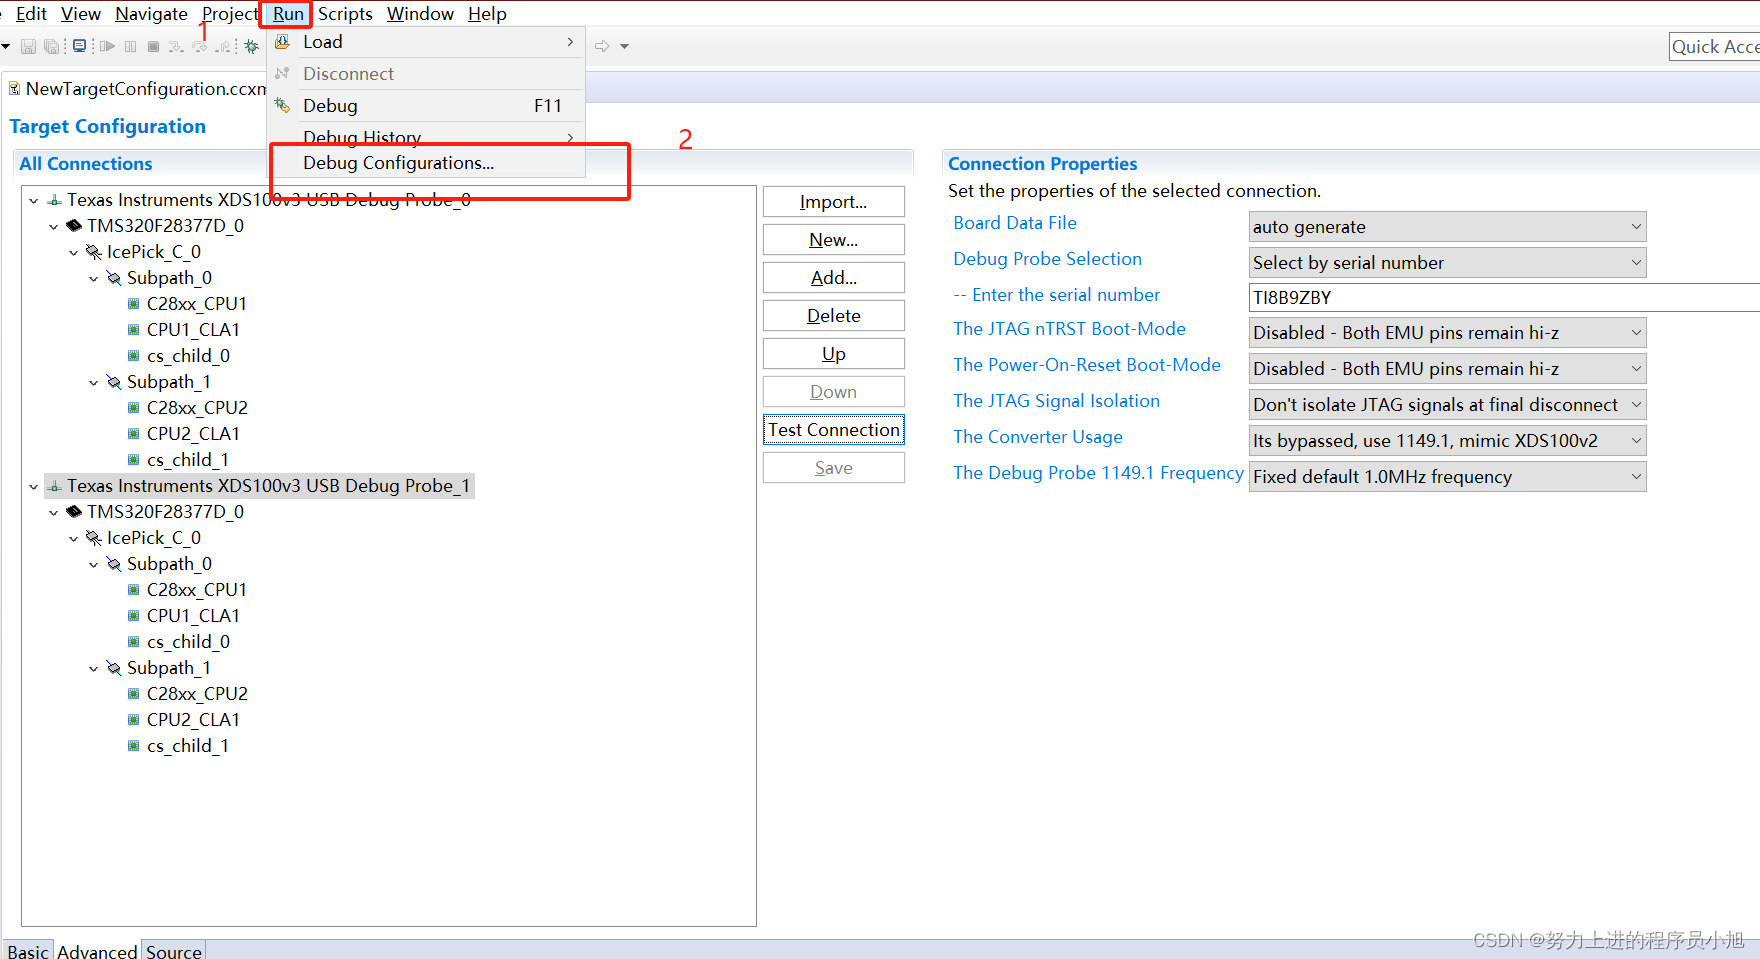Open the Converter Usage dropdown
1760x959 pixels.
coord(1636,441)
